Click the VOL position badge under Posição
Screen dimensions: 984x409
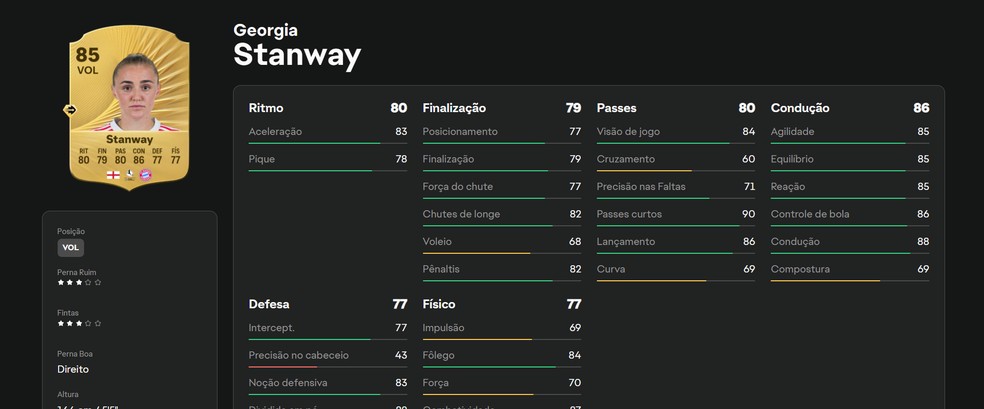(x=70, y=248)
